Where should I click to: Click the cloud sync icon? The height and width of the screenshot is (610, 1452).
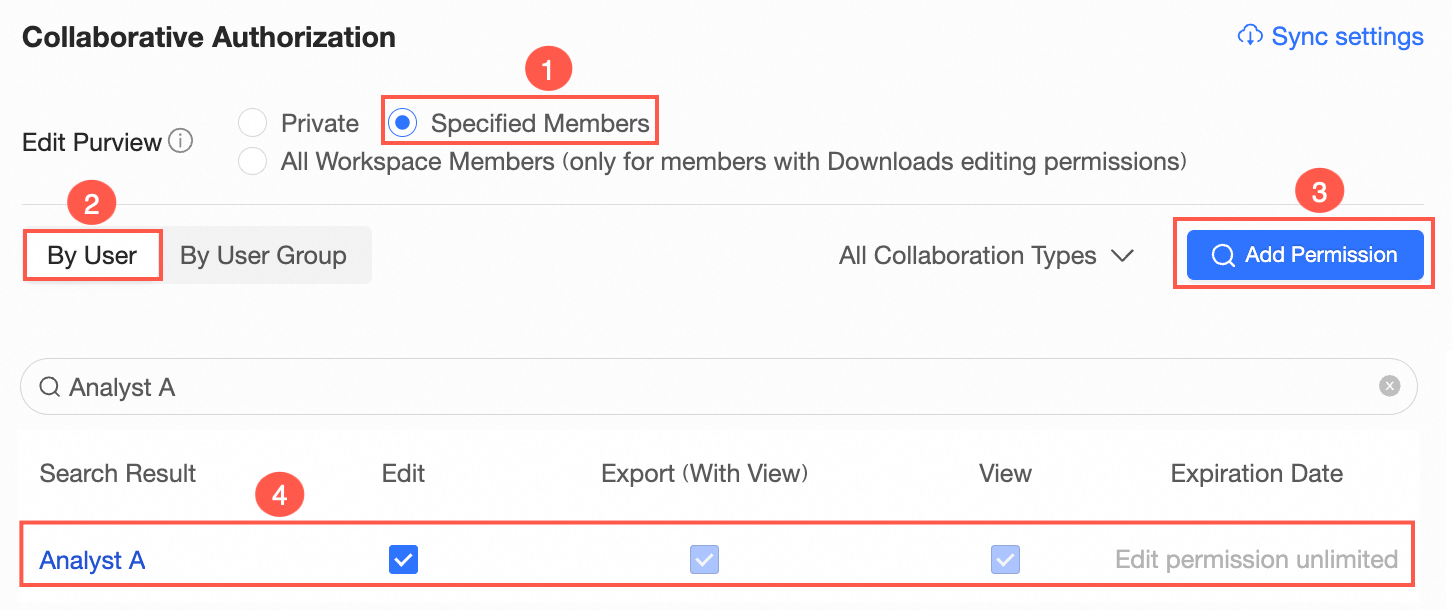[x=1250, y=37]
